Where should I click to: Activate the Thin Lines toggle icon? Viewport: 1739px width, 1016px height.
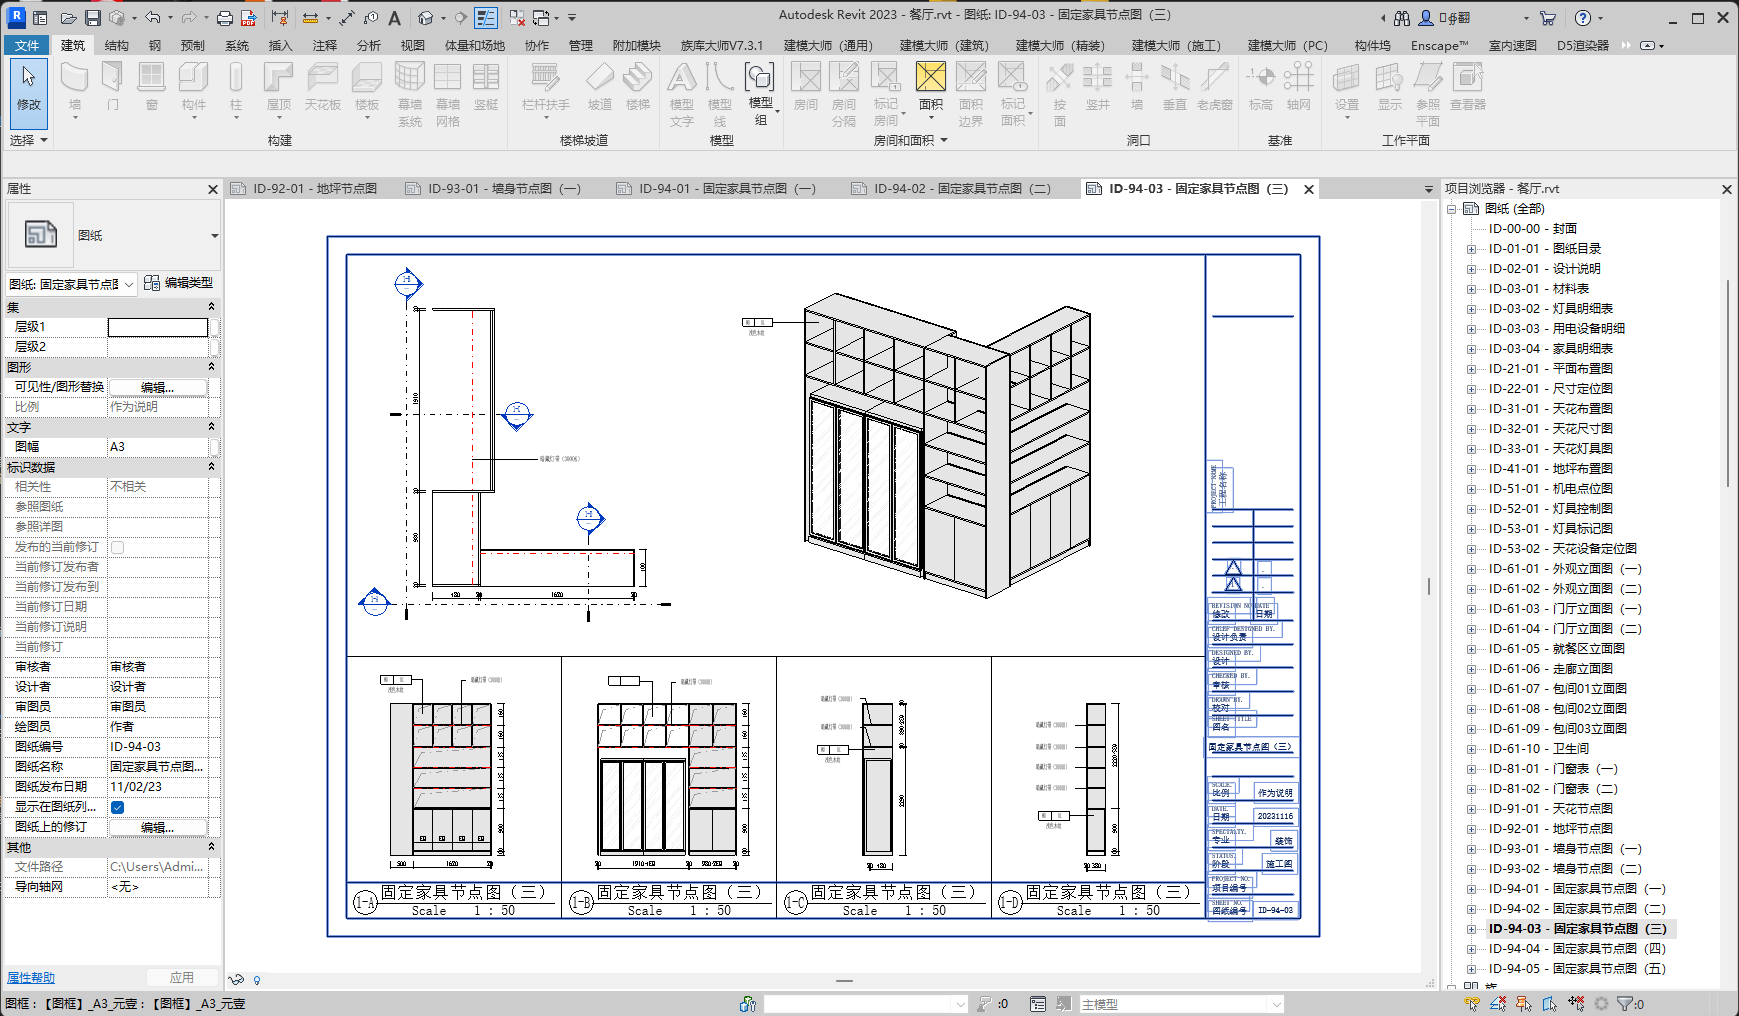click(486, 18)
